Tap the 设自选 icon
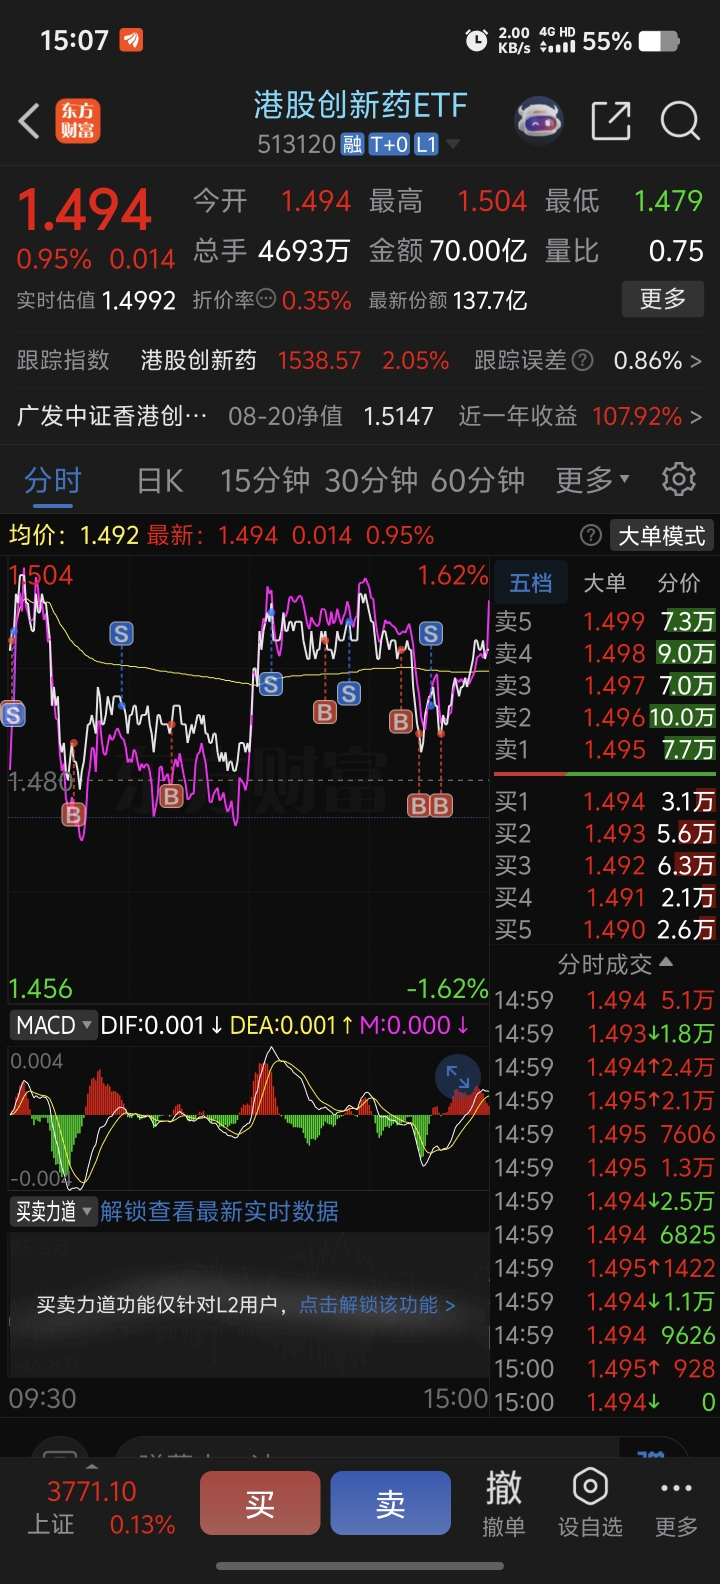720x1584 pixels. [590, 1504]
